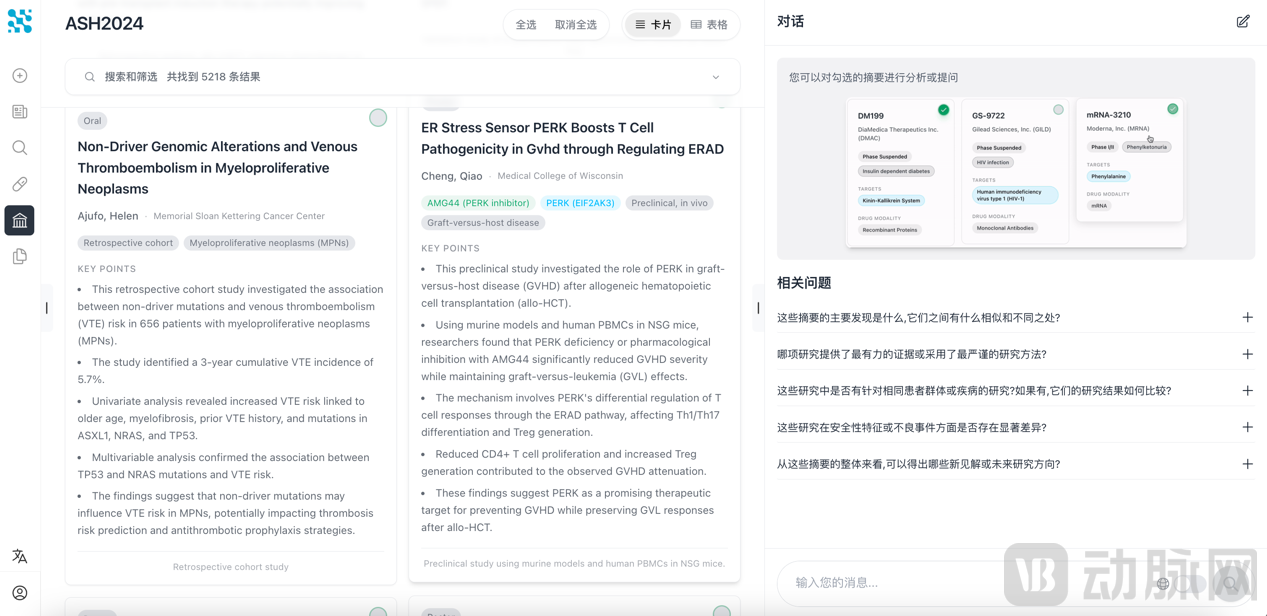Select the institution building icon in sidebar
The height and width of the screenshot is (616, 1267).
point(20,220)
